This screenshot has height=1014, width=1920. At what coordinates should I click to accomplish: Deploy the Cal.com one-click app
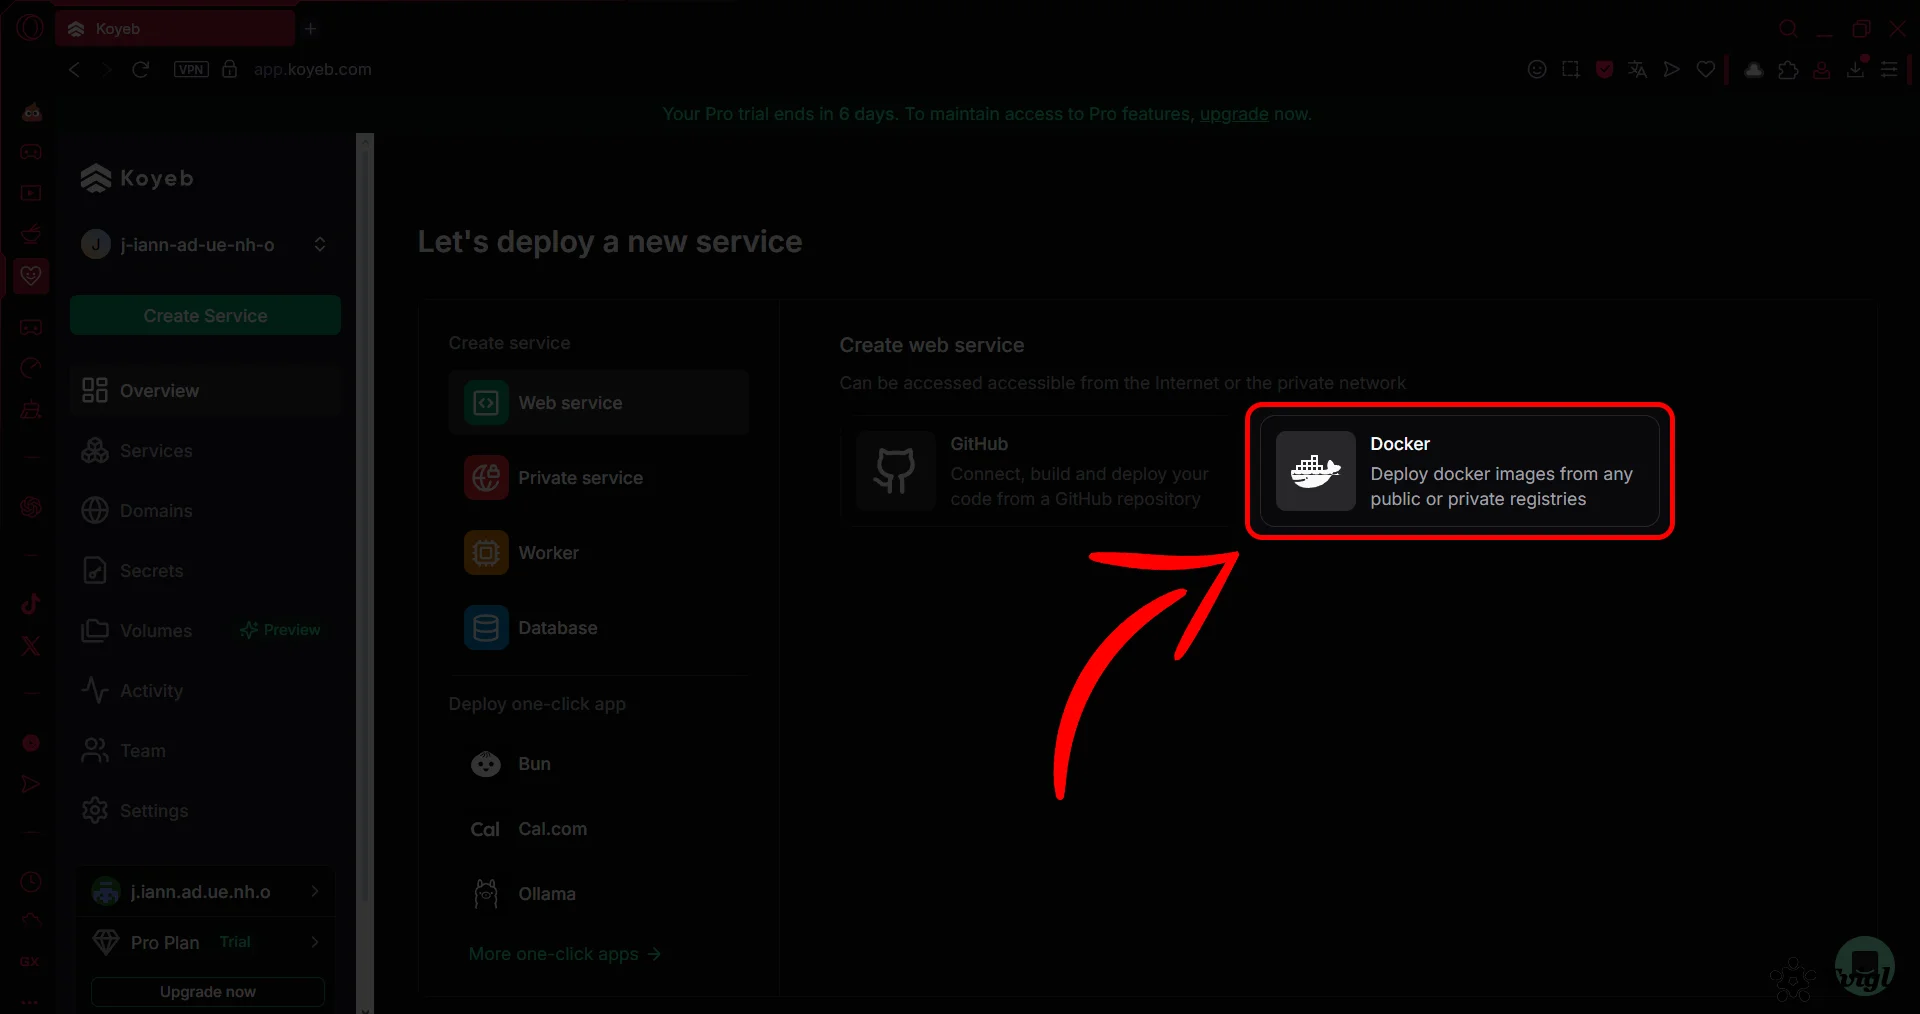pos(598,829)
